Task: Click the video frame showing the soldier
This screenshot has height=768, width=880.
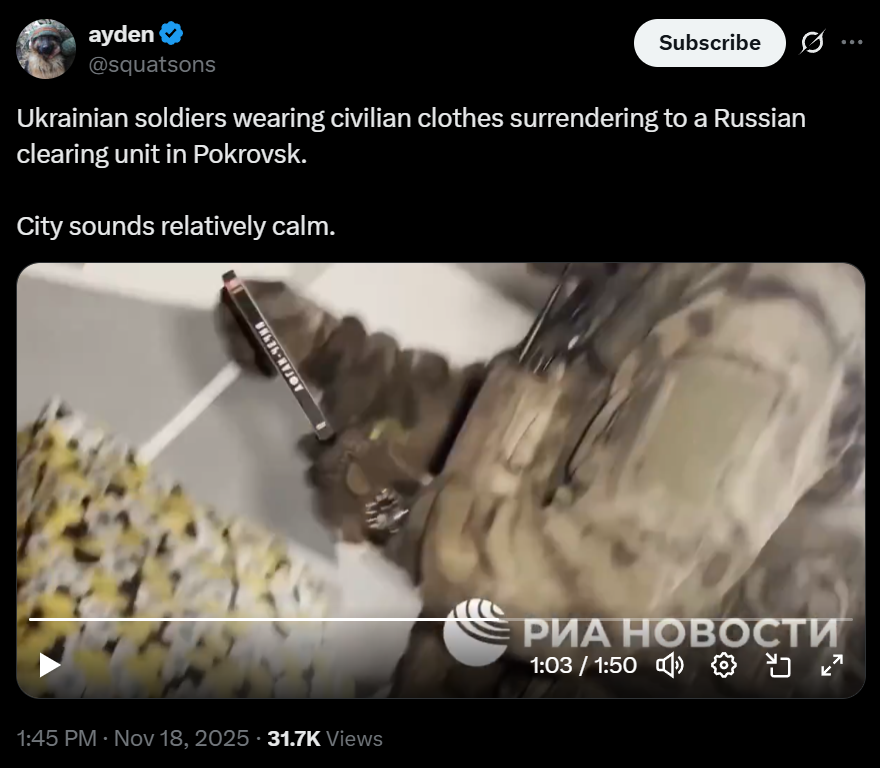Action: (441, 438)
